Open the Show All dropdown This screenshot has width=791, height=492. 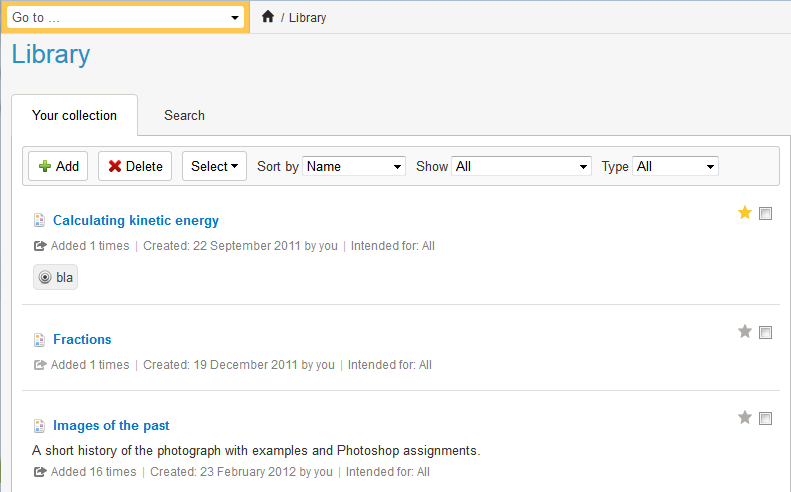521,166
